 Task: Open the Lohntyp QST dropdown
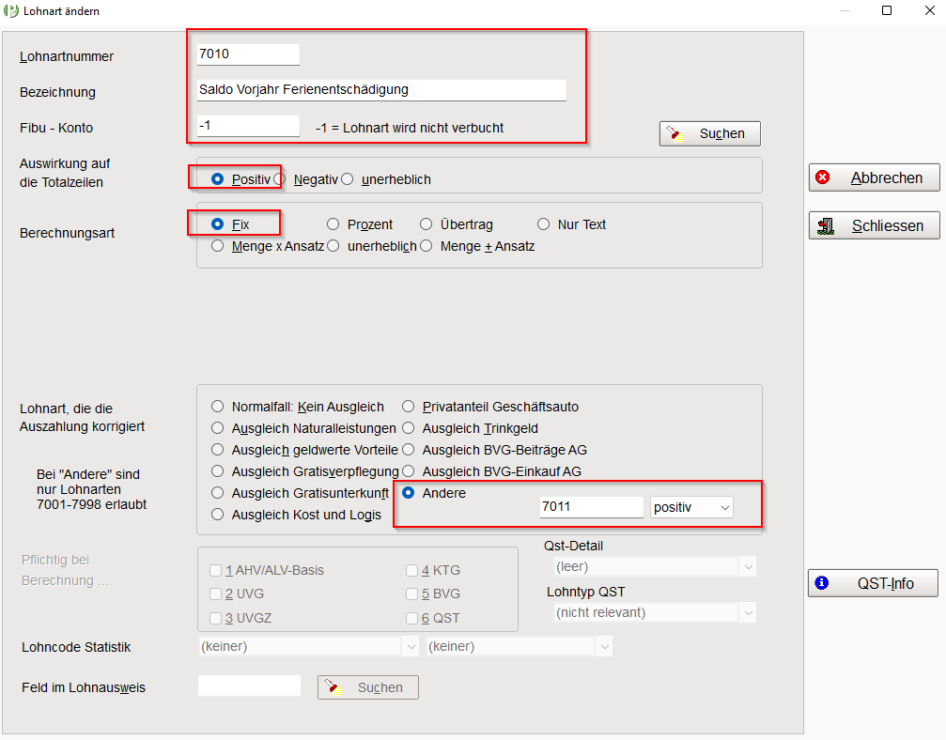click(x=655, y=613)
